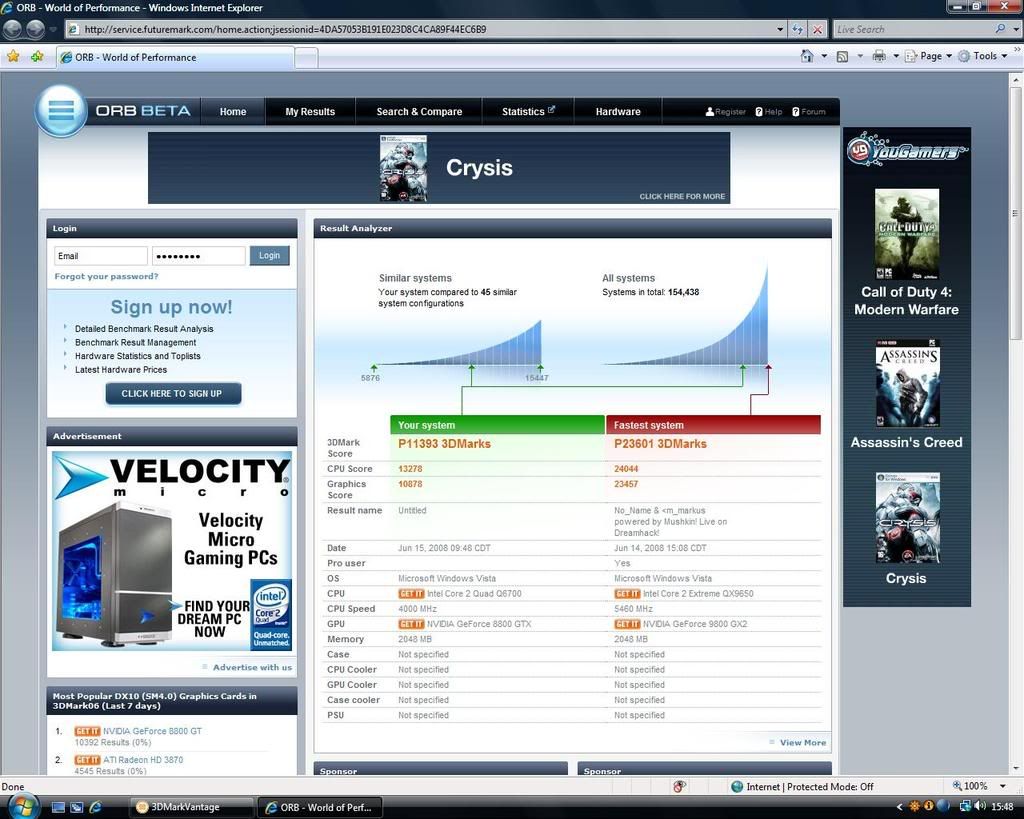Click GET IT badge beside GeForce 8800 GT
The image size is (1024, 819).
[x=88, y=731]
